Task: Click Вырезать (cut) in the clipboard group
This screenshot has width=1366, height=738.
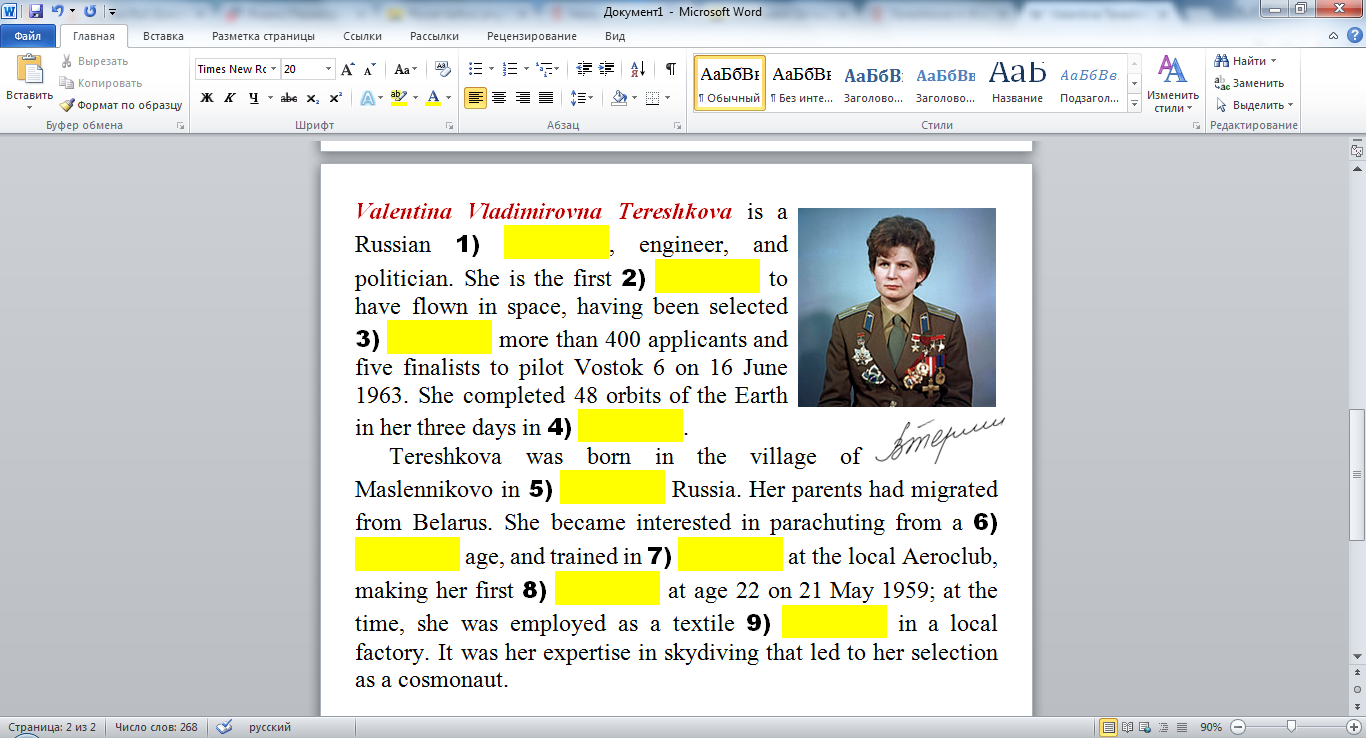Action: [93, 61]
